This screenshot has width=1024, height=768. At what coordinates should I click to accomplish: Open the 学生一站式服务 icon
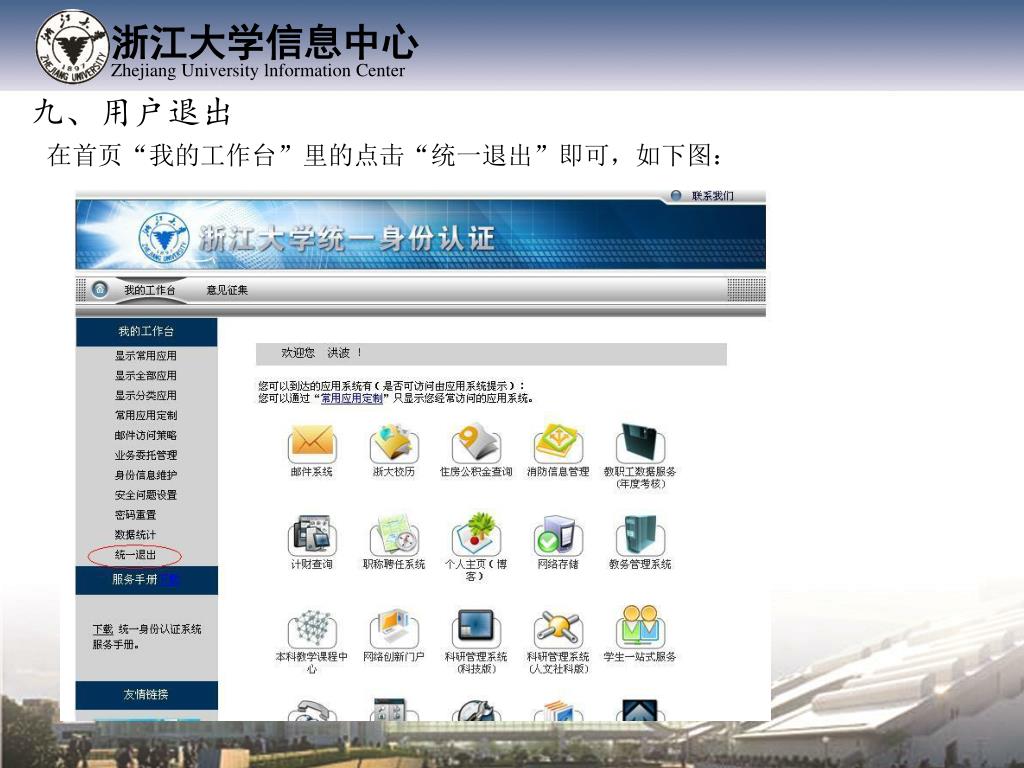pyautogui.click(x=640, y=626)
